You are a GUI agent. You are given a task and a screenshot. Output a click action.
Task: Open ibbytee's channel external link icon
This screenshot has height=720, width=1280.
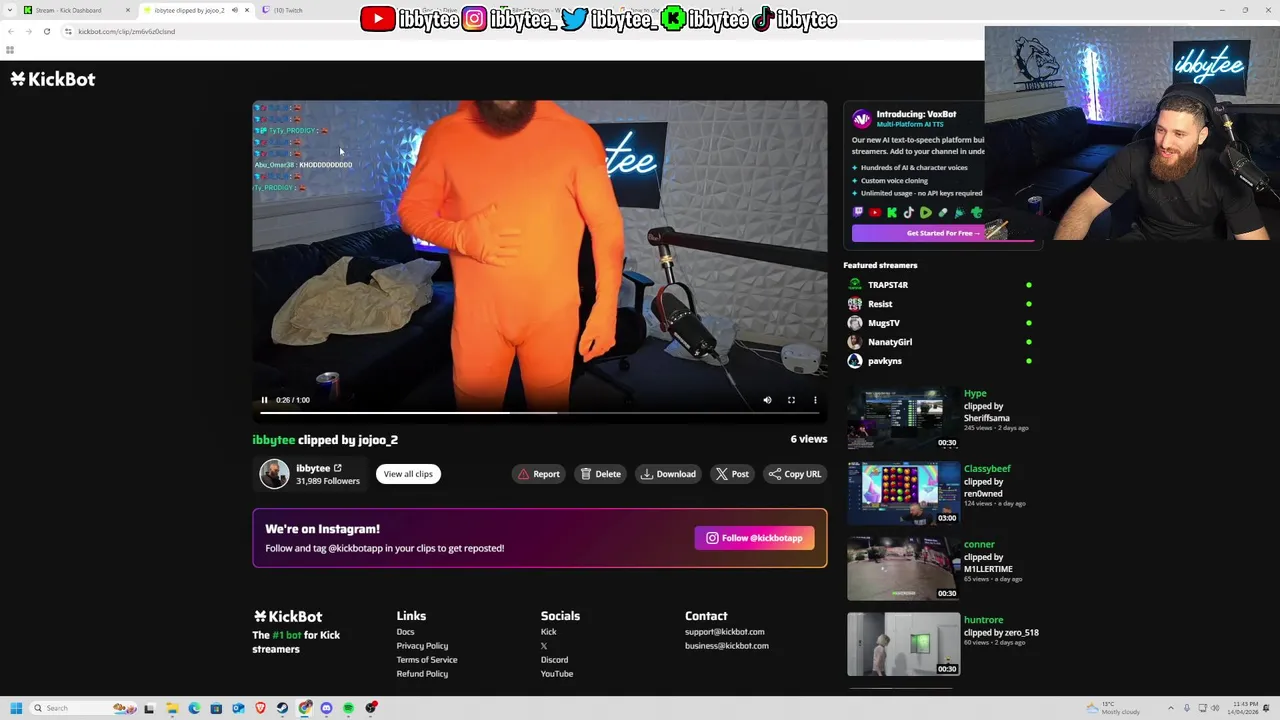pos(337,468)
